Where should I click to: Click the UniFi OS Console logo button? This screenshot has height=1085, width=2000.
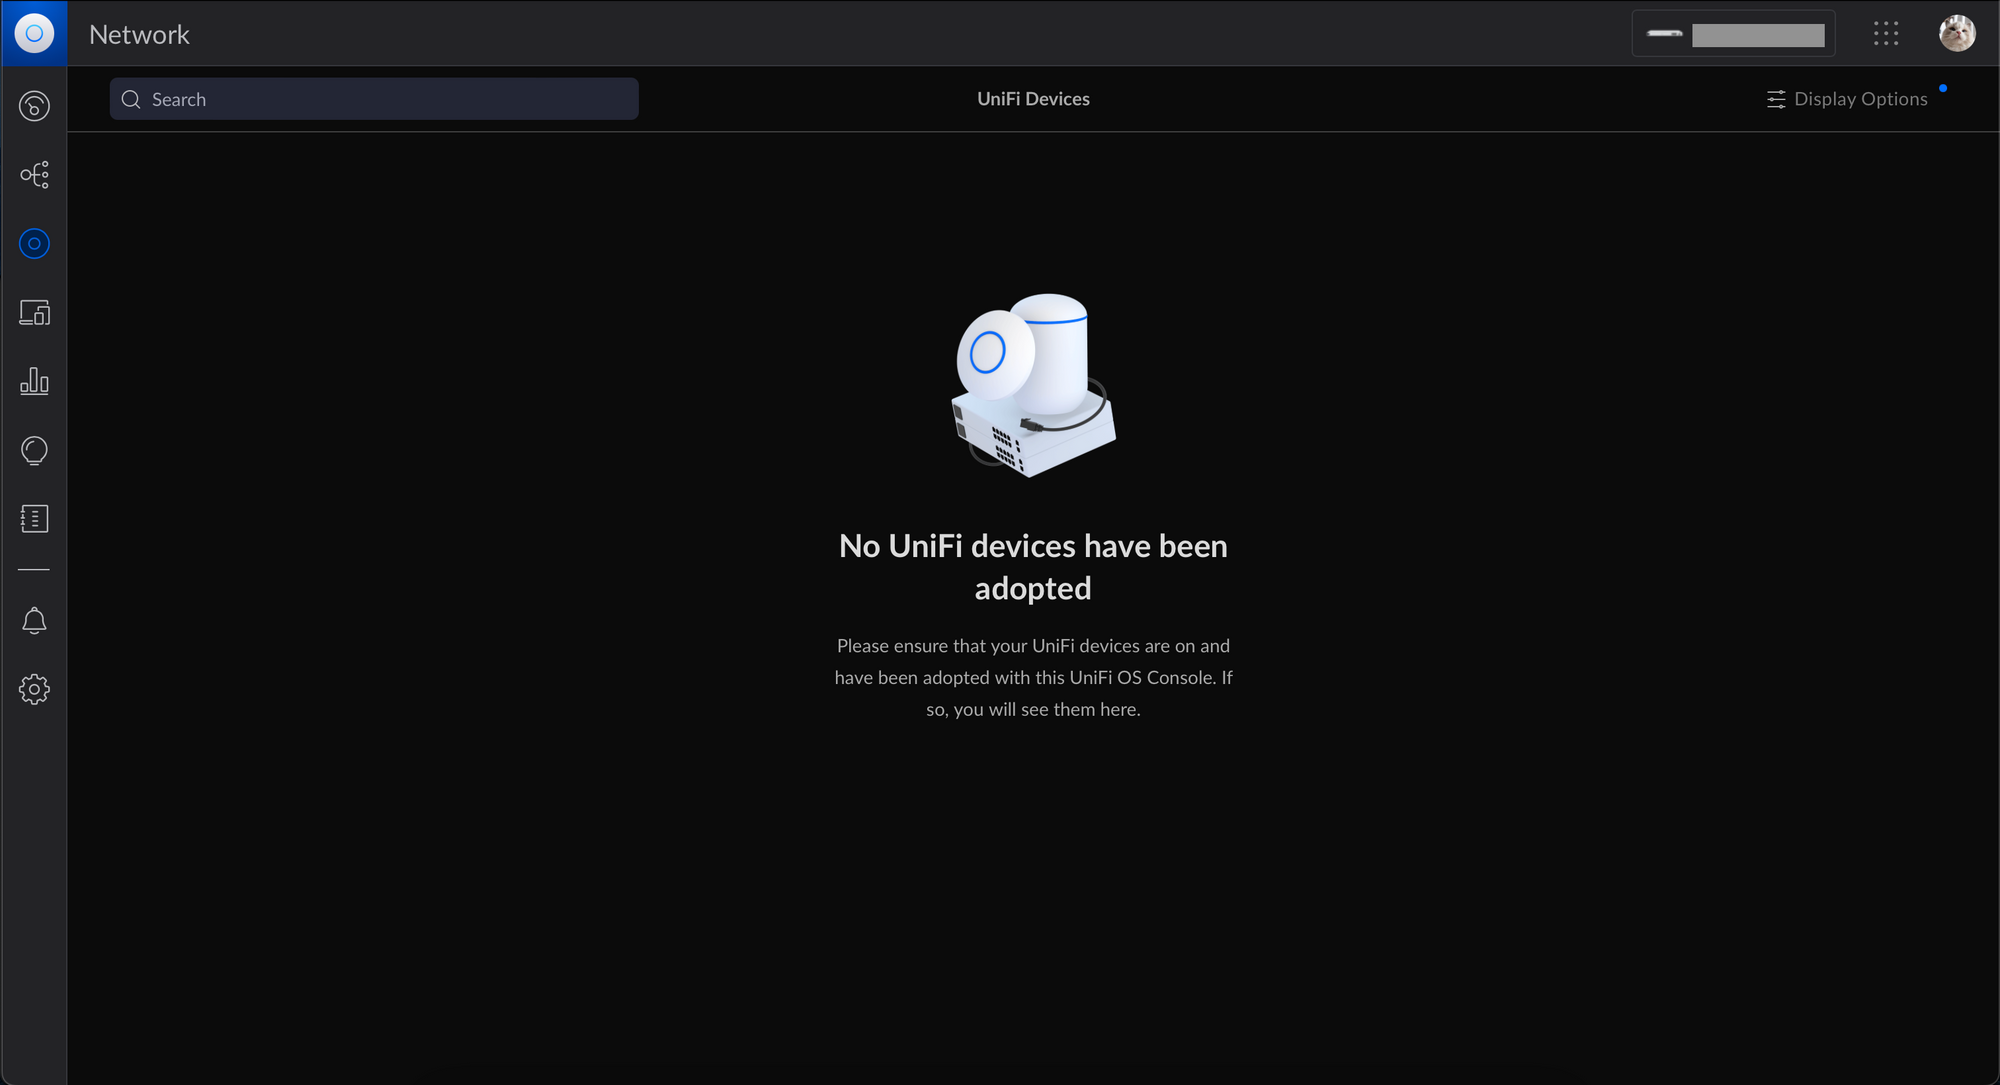pos(35,33)
